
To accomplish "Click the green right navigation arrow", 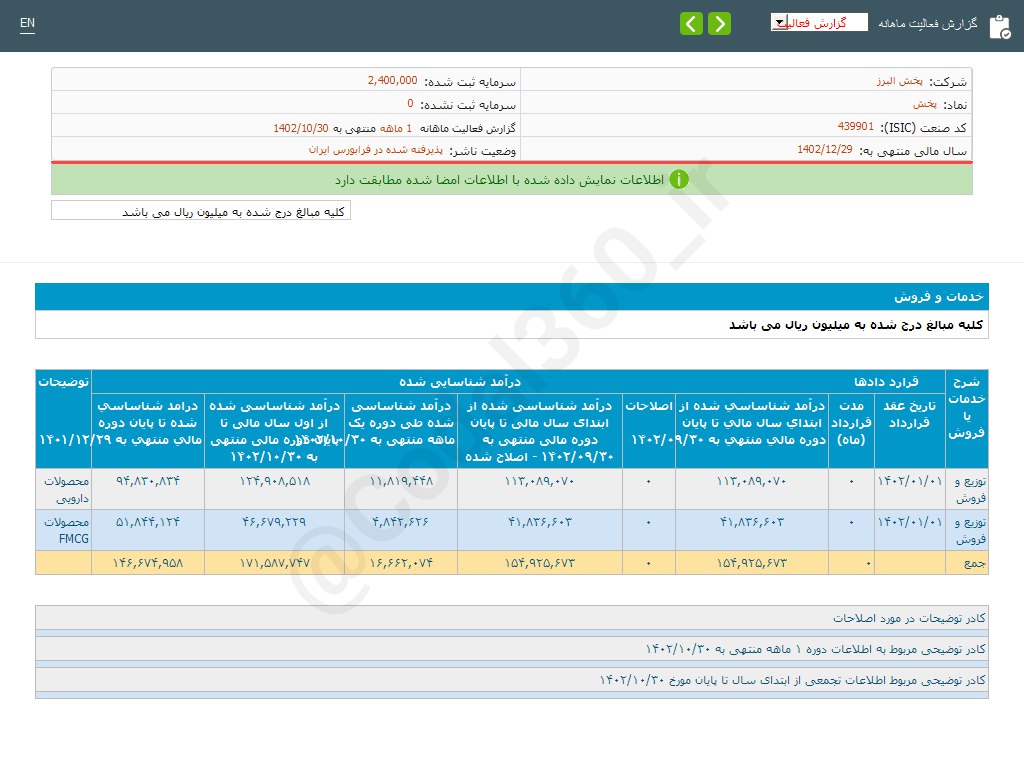I will [x=719, y=22].
